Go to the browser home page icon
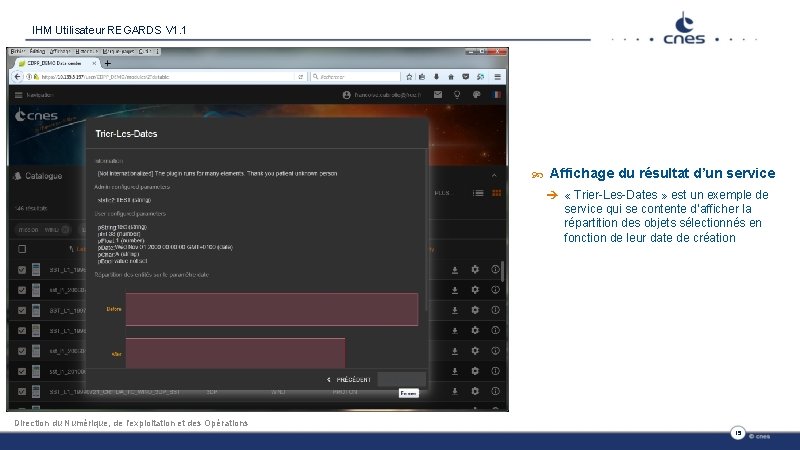Viewport: 800px width, 450px height. pos(451,77)
